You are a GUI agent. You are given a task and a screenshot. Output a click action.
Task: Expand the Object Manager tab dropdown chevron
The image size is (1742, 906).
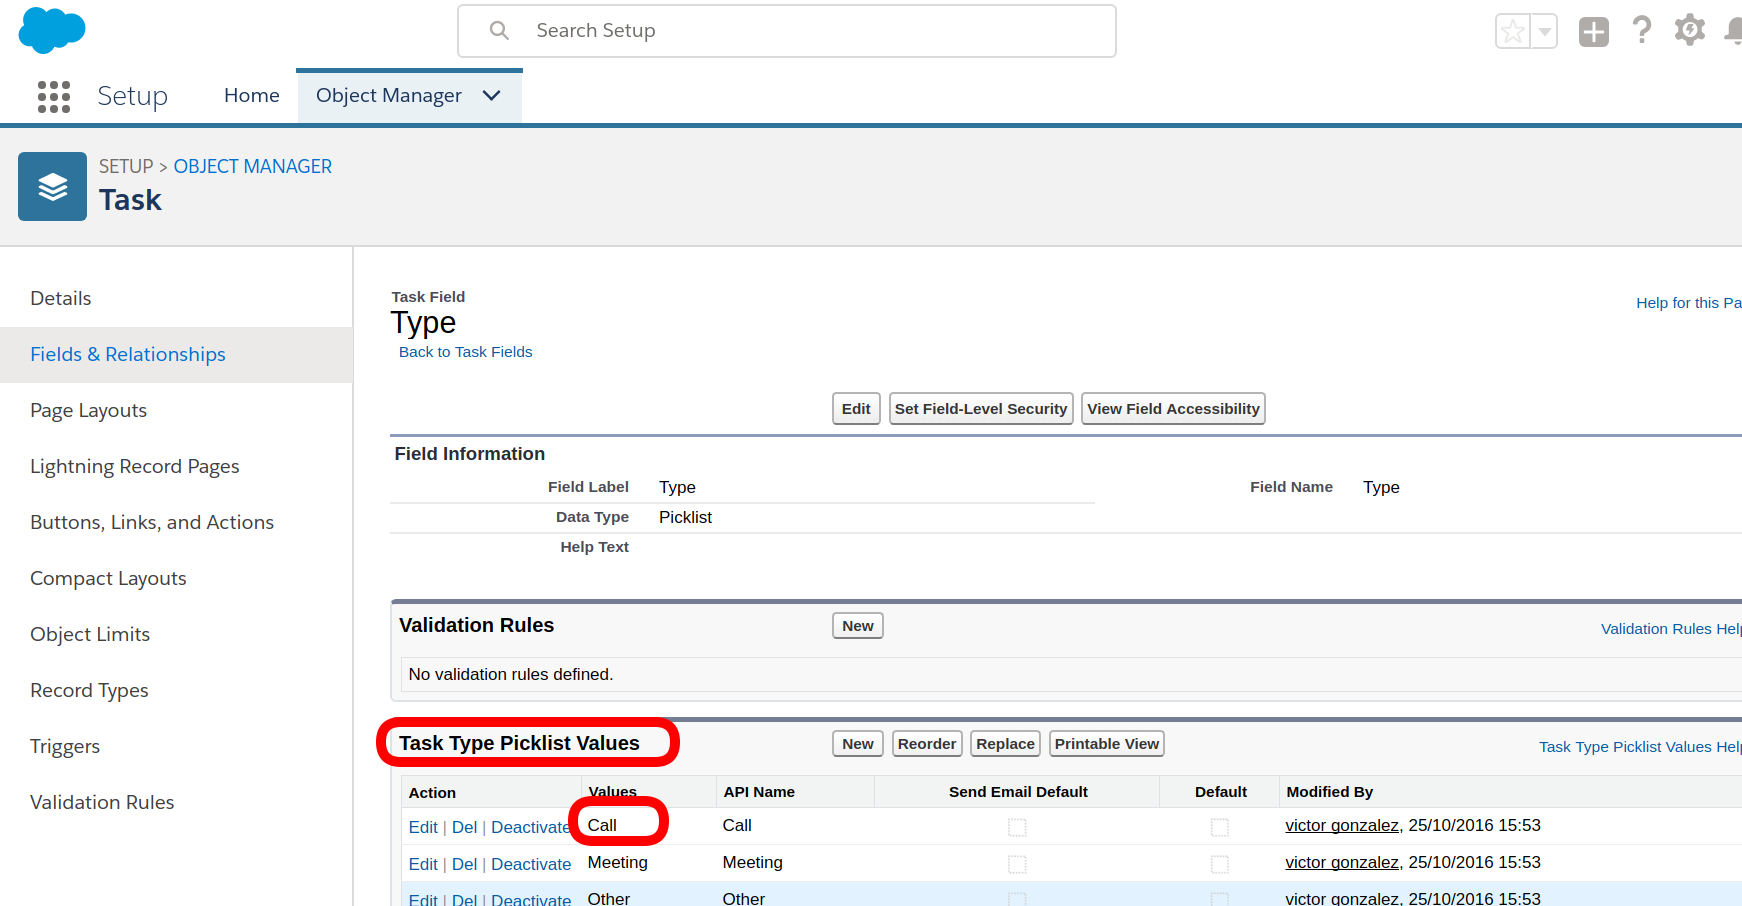[491, 96]
